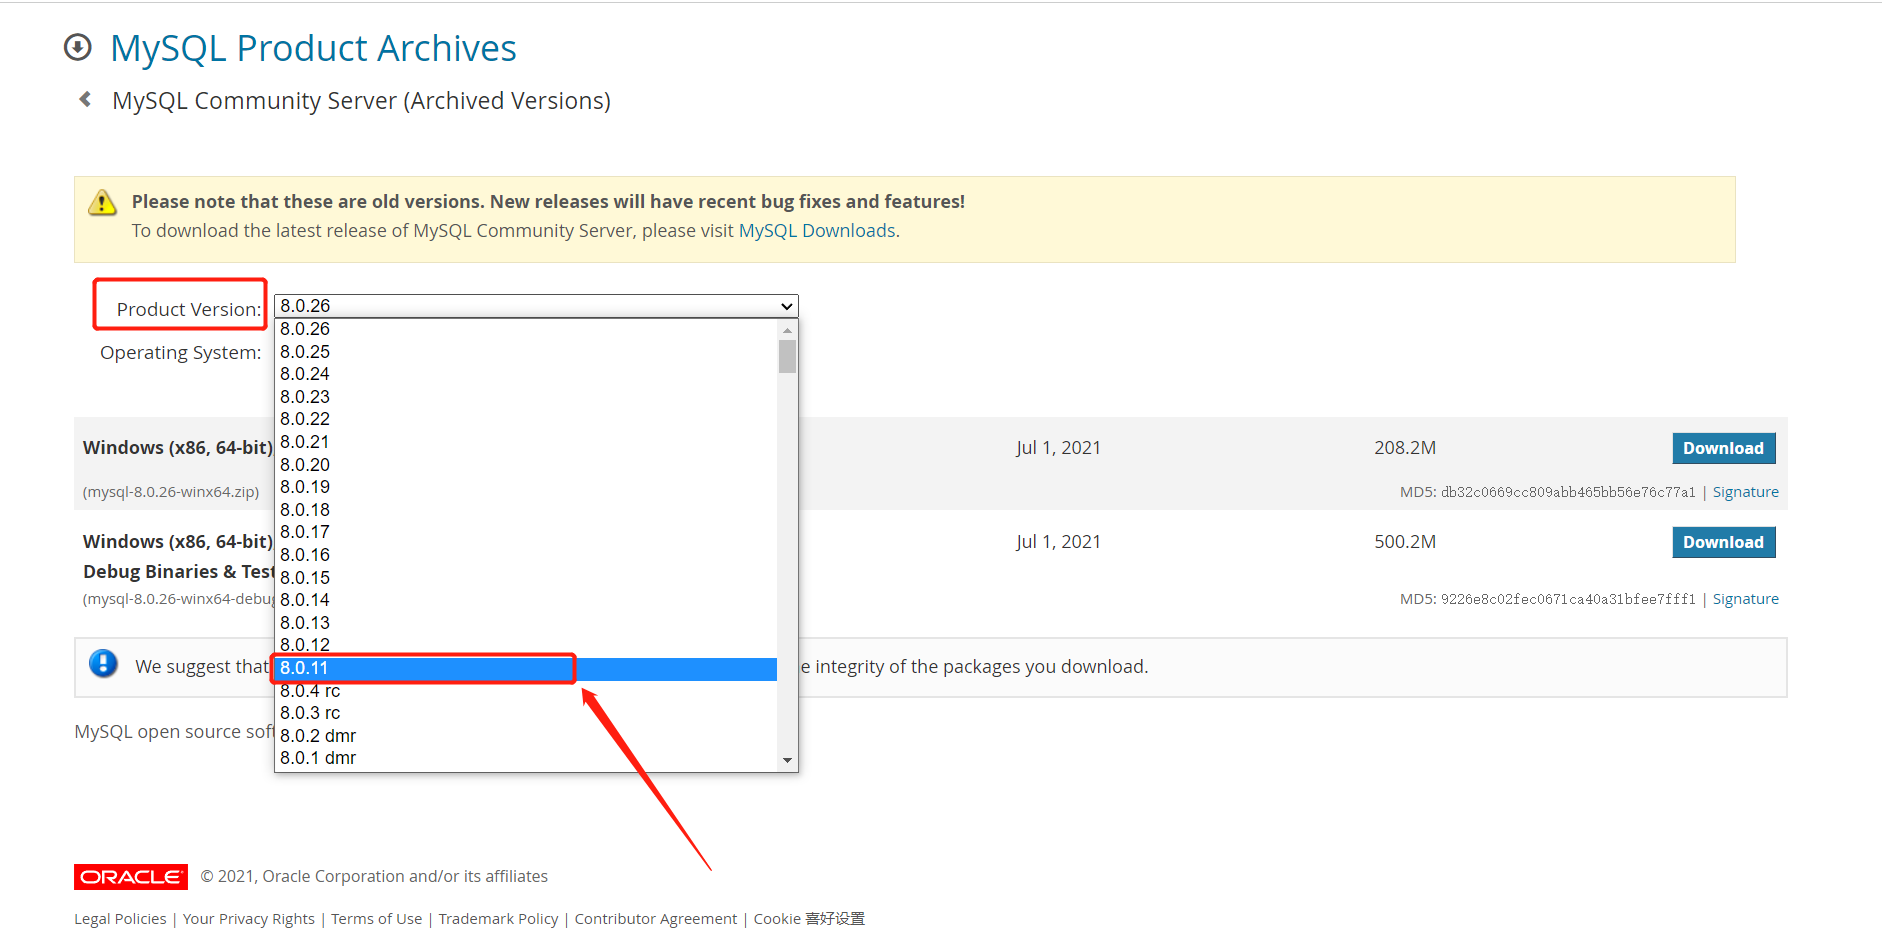Open Terms of Use footer link
Viewport: 1882px width, 942px height.
click(x=377, y=919)
